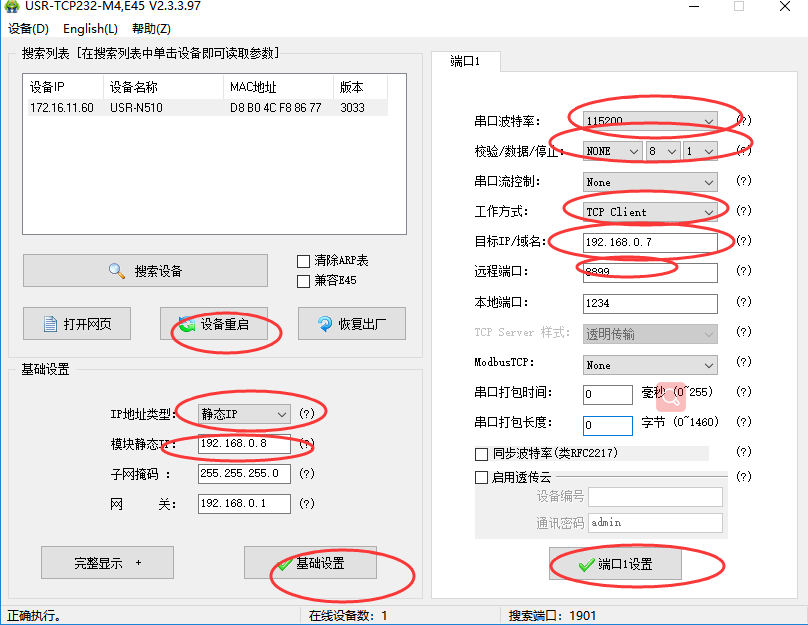Open the English(L) language menu
The image size is (808, 625).
pos(90,29)
